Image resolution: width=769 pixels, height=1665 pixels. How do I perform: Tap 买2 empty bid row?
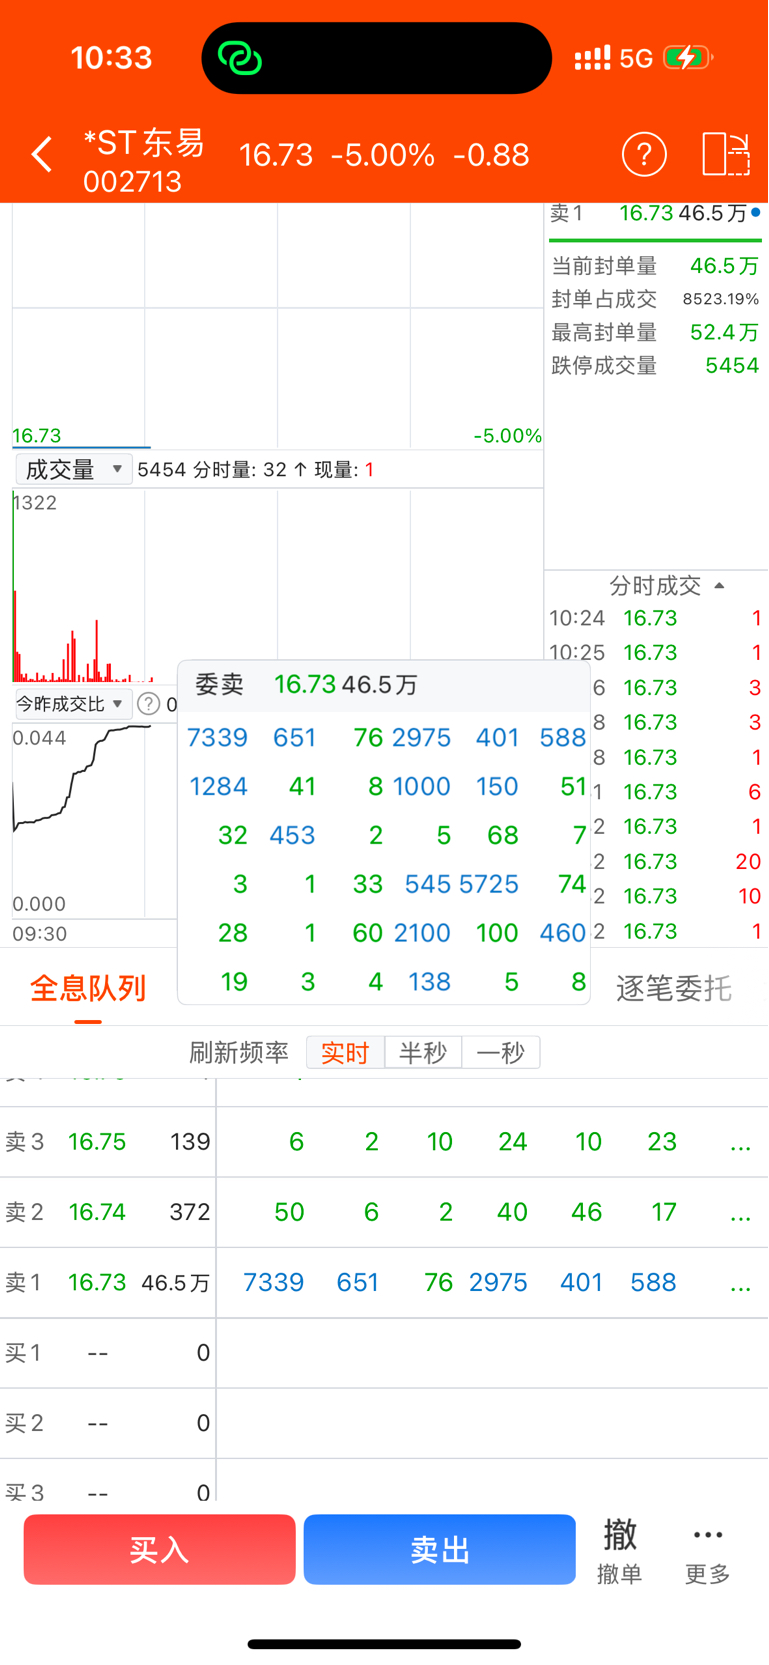(x=384, y=1423)
